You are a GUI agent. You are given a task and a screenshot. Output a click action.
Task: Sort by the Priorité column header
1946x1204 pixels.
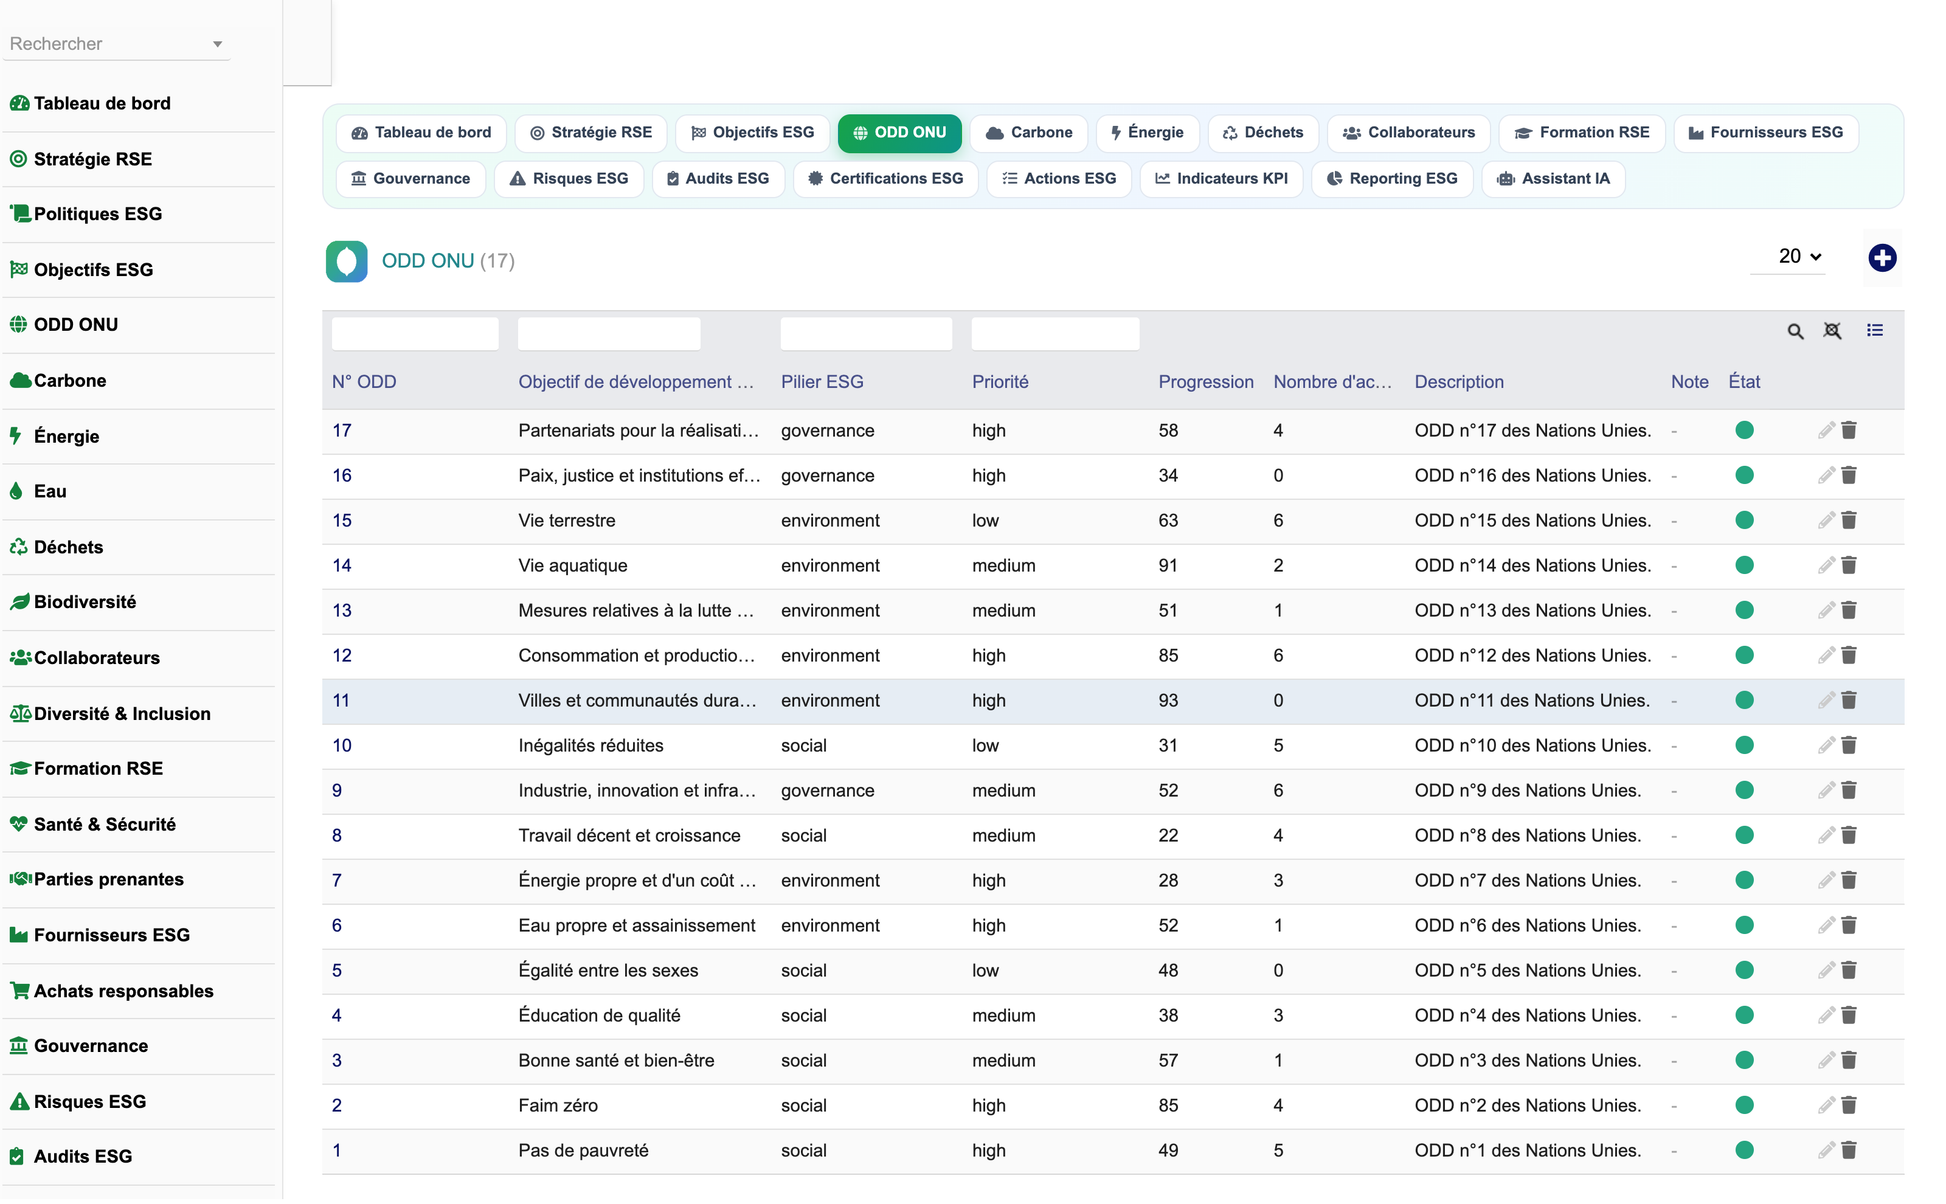coord(1000,382)
